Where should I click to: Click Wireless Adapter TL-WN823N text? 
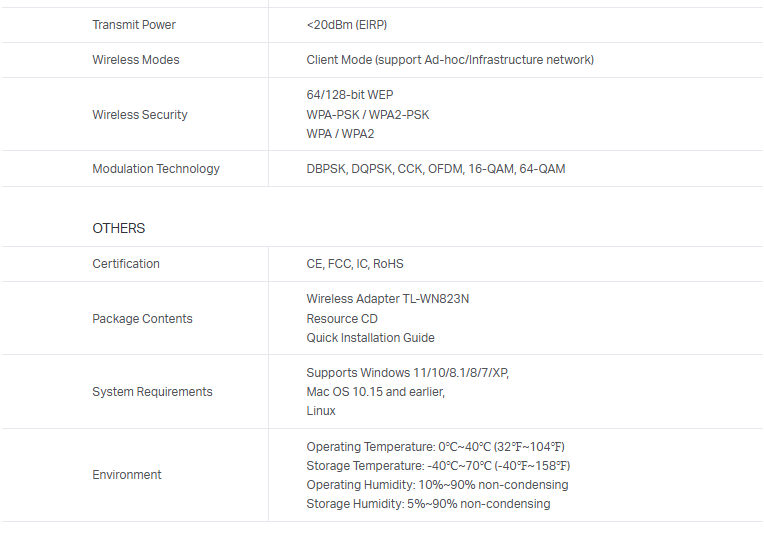click(388, 299)
